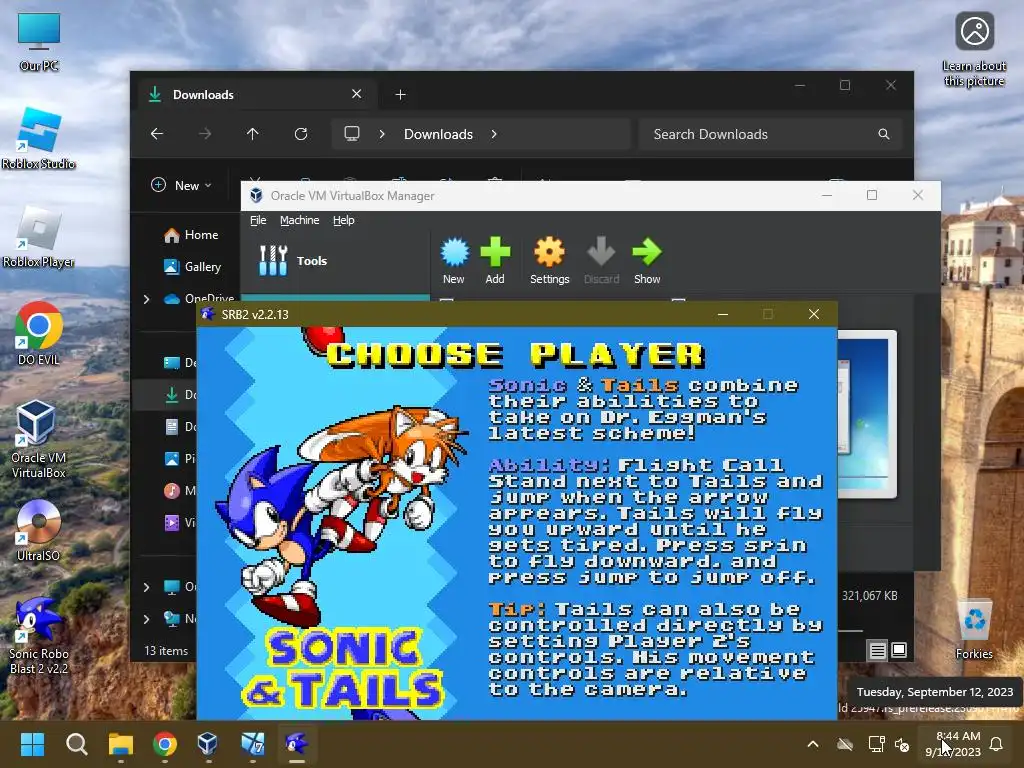The width and height of the screenshot is (1024, 768).
Task: Show hidden system tray icons
Action: [813, 744]
